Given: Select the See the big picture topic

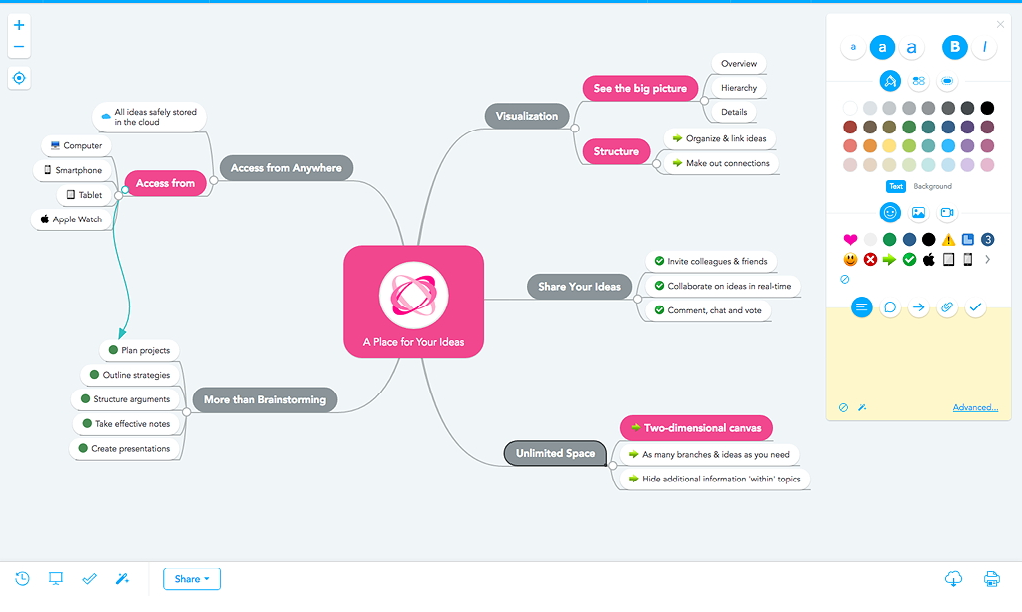Looking at the screenshot, I should click(640, 88).
